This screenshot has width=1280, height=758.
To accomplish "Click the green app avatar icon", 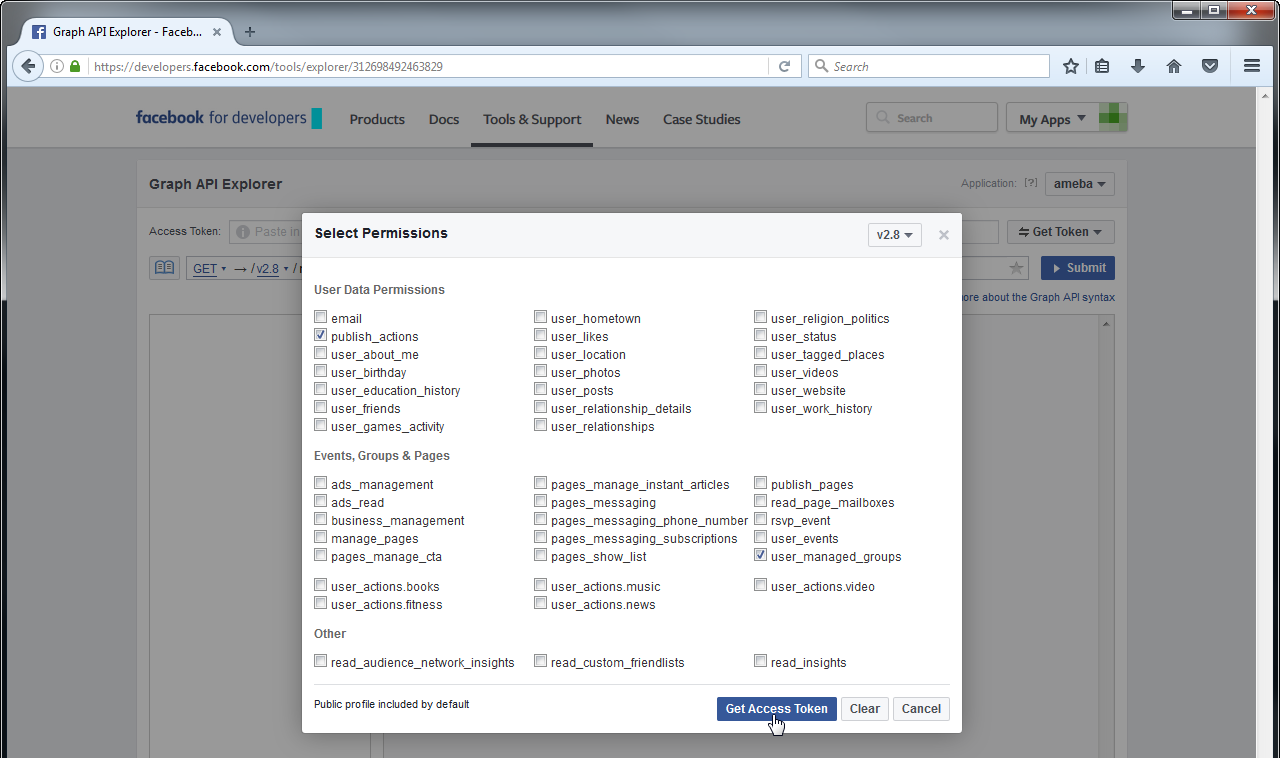I will (1113, 118).
